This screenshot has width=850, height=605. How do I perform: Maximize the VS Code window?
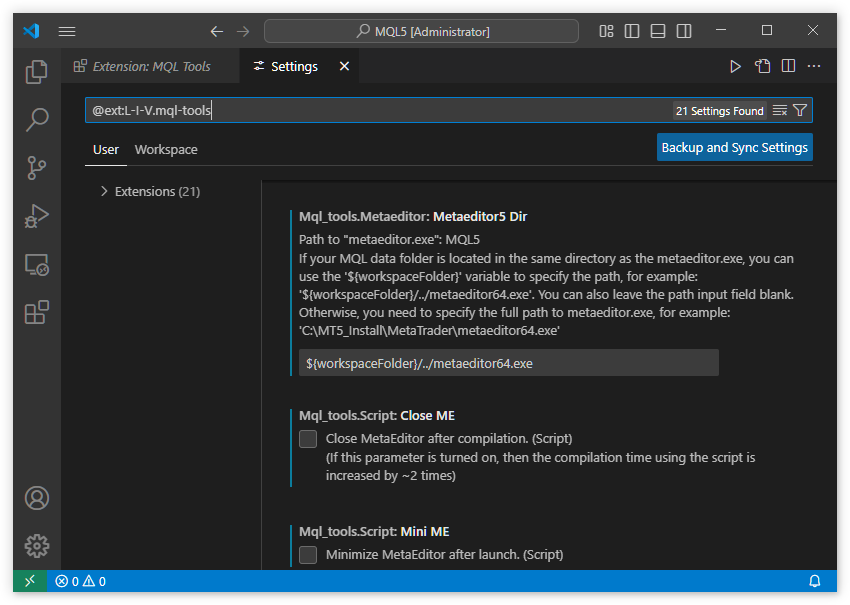pos(767,30)
